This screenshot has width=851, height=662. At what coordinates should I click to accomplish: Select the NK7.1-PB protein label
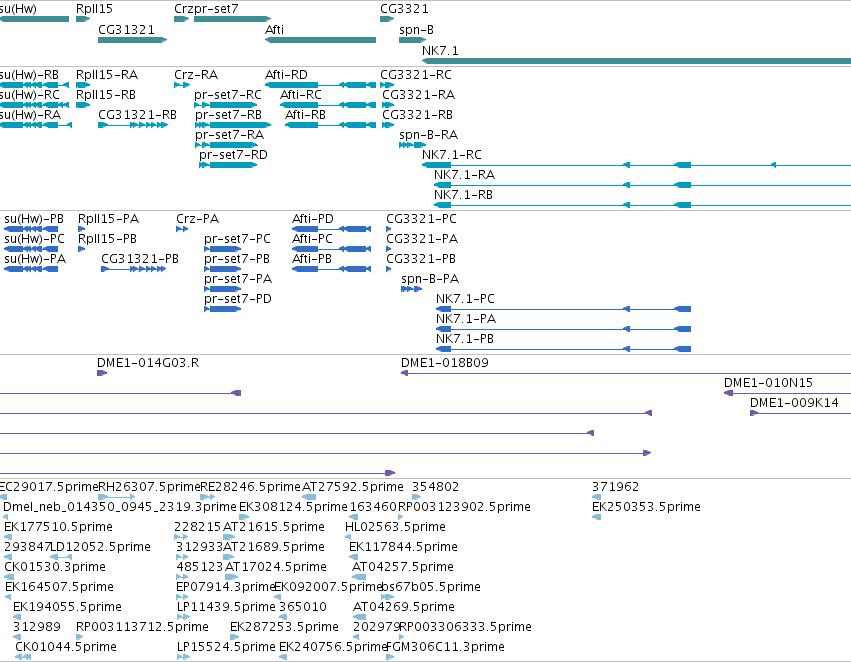(465, 339)
